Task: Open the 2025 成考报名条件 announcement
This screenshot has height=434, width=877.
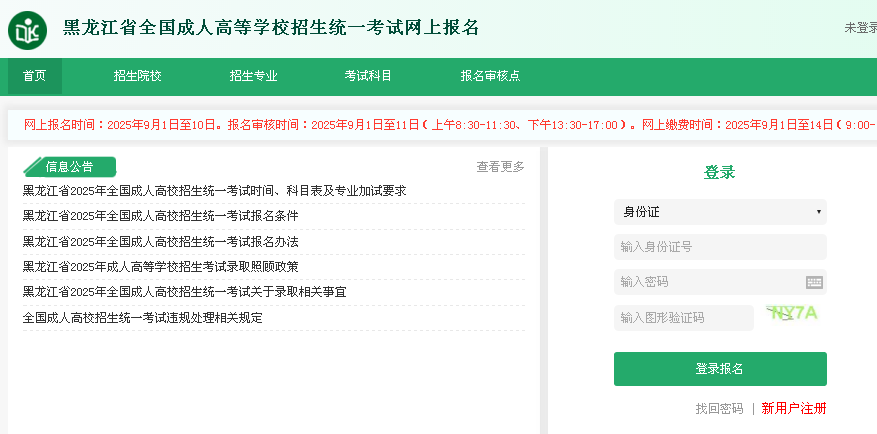Action: point(161,216)
